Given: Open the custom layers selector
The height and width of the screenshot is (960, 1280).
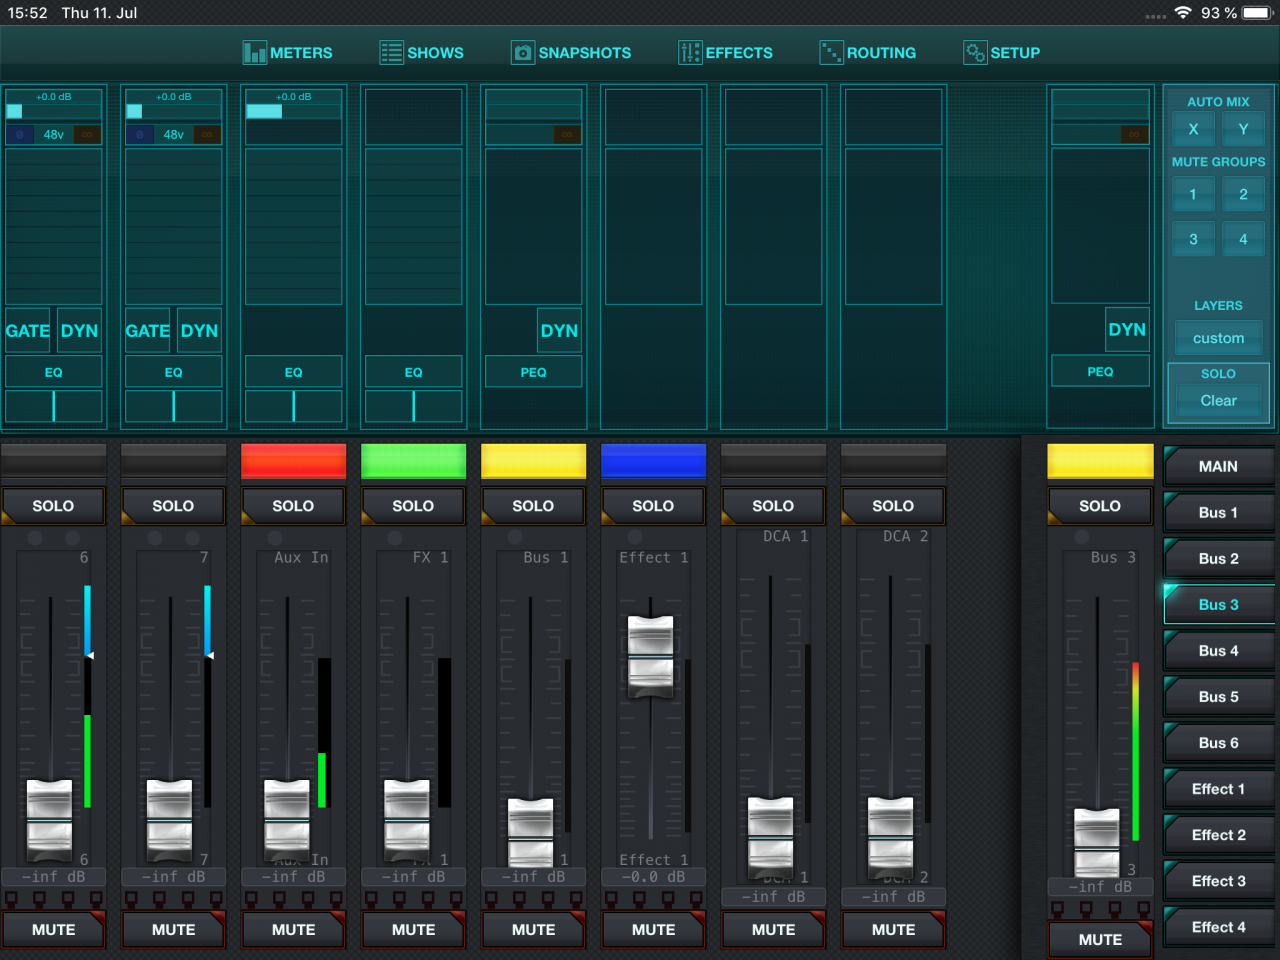Looking at the screenshot, I should tap(1218, 338).
